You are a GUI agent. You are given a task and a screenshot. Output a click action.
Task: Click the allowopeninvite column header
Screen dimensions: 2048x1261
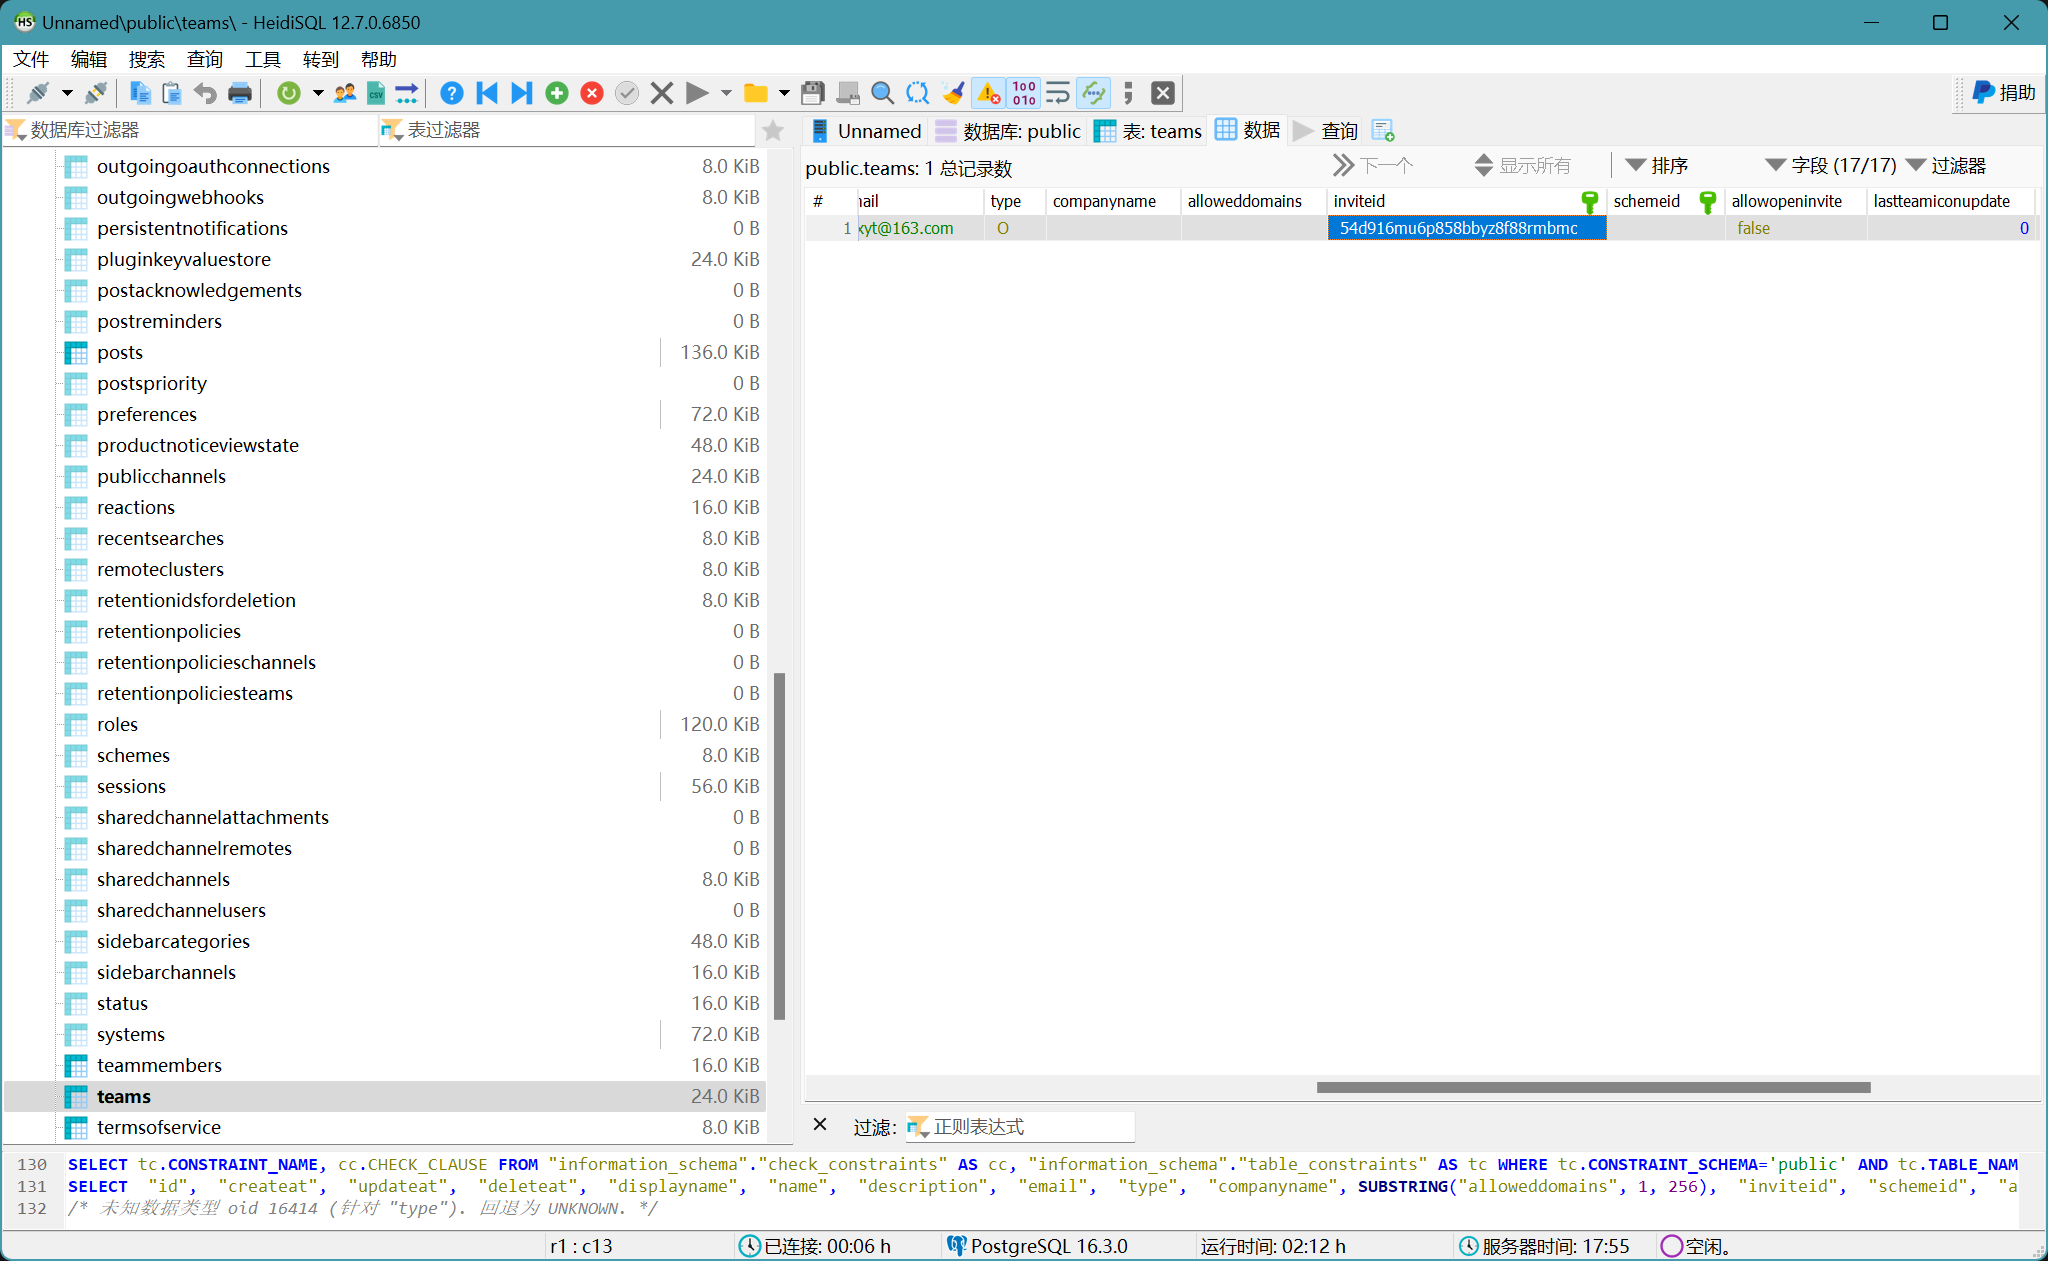pyautogui.click(x=1795, y=201)
